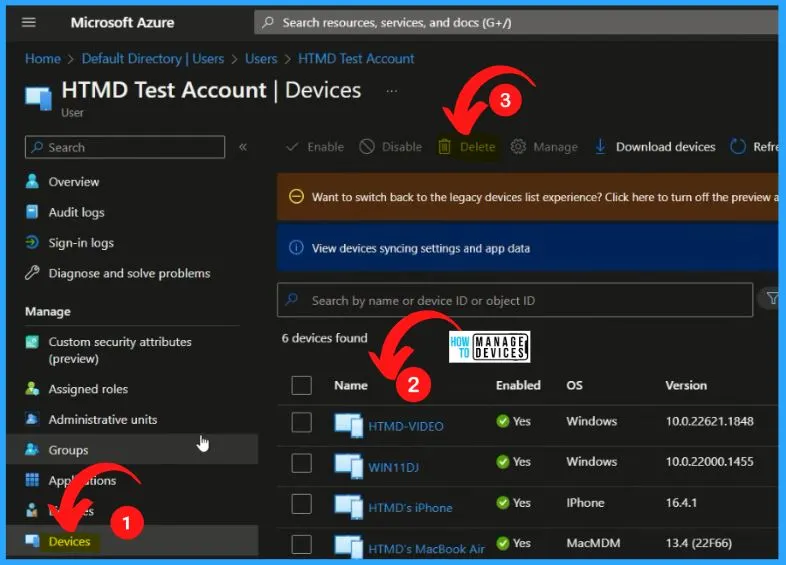This screenshot has width=786, height=565.
Task: Collapse the sidebar with double chevron
Action: [x=243, y=147]
